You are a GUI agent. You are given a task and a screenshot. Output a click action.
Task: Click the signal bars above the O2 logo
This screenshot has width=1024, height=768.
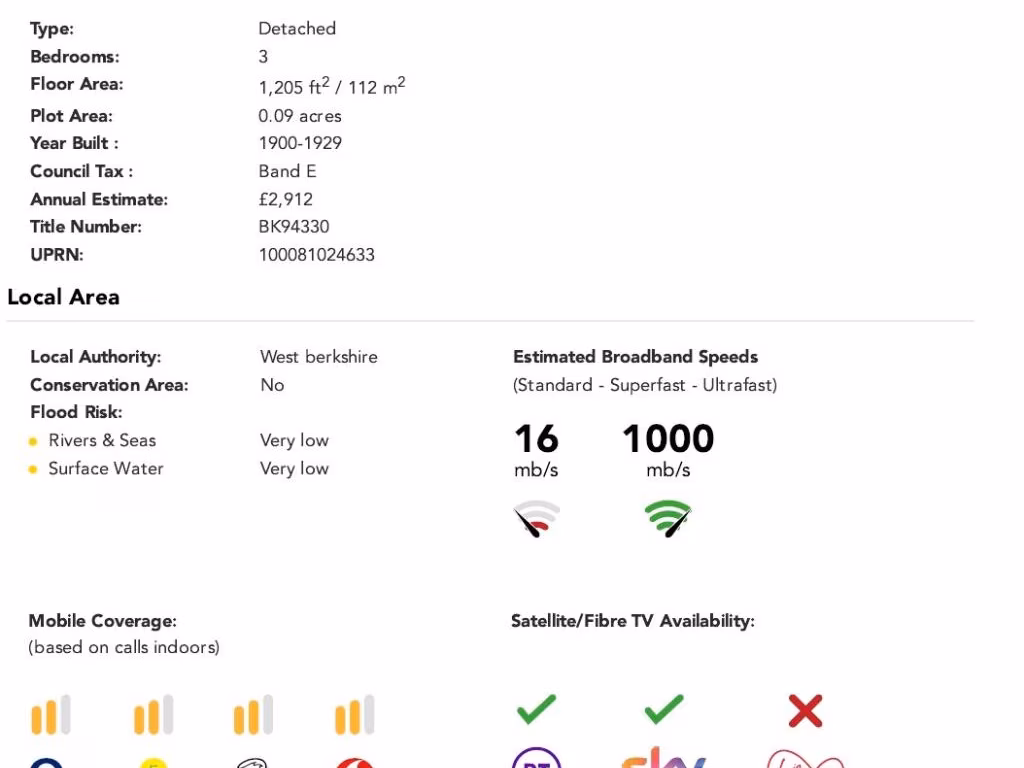(x=50, y=715)
